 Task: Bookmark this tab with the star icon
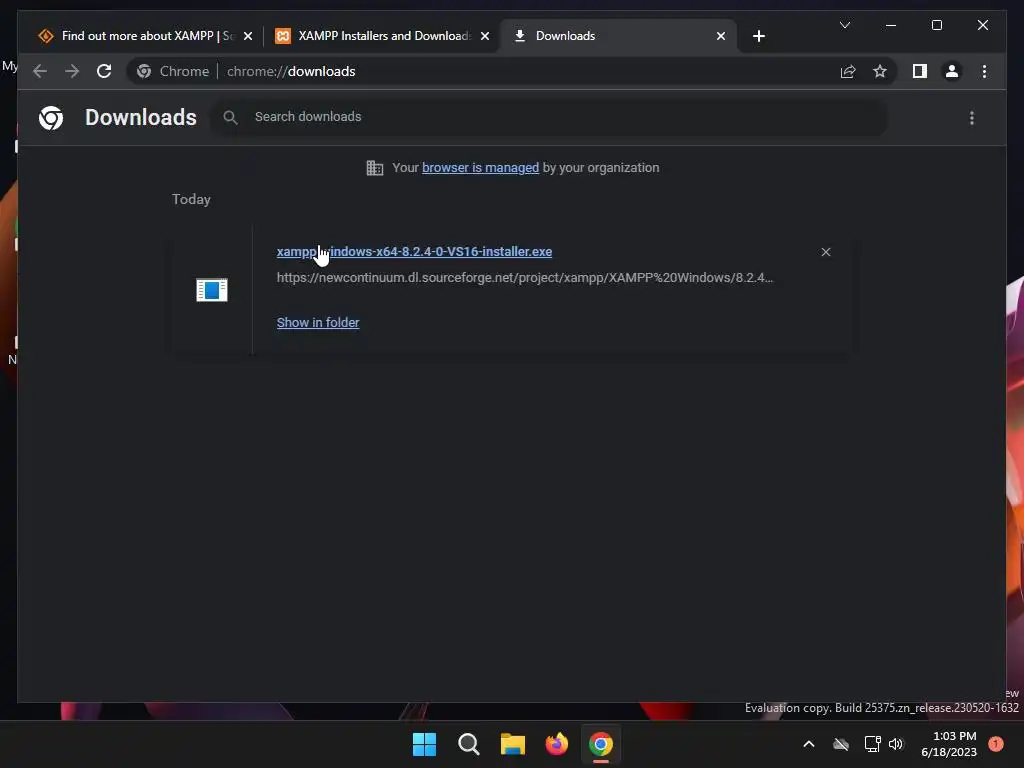click(880, 71)
